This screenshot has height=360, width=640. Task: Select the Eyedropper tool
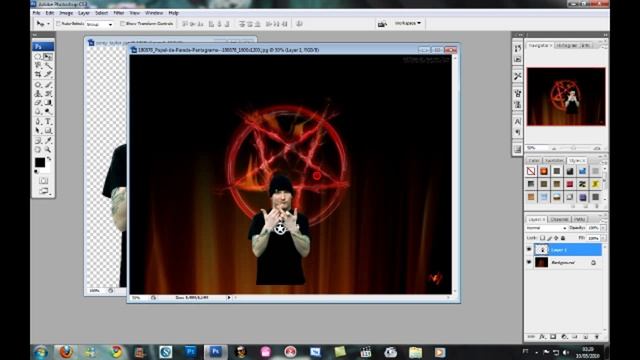pos(48,140)
